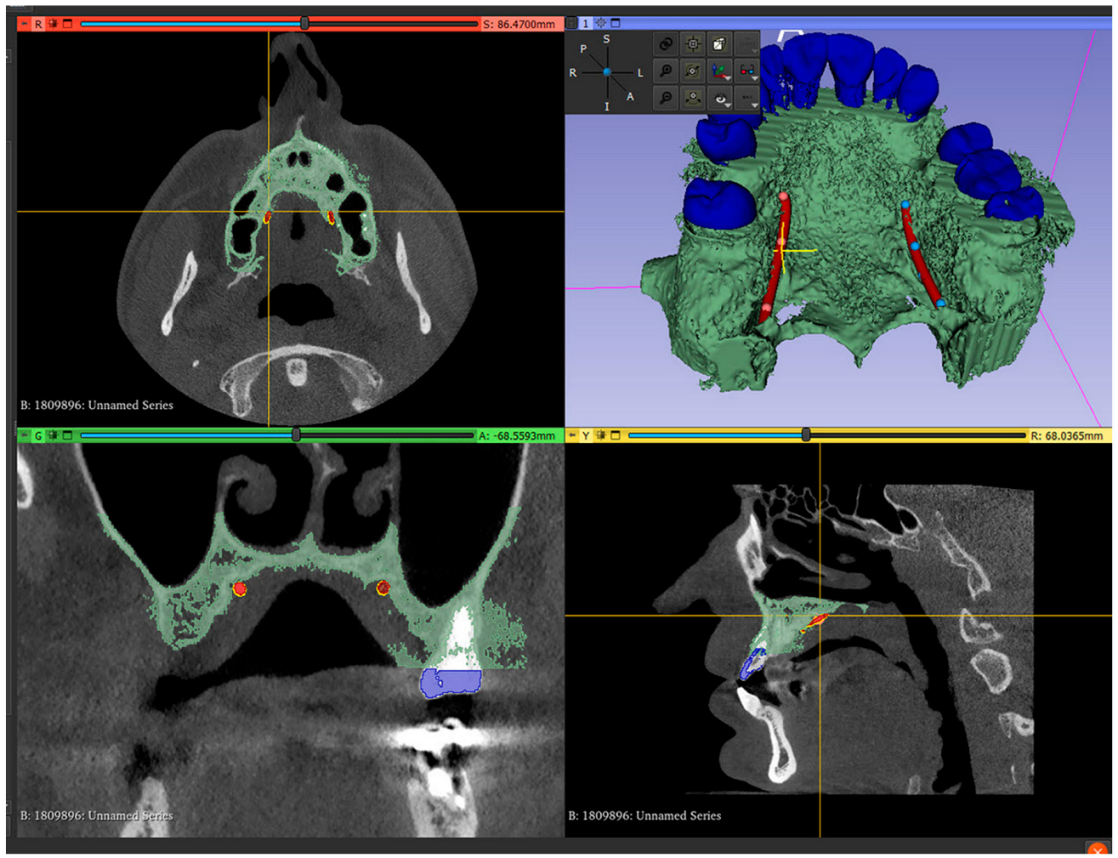Click the I inferior axis label
Image resolution: width=1118 pixels, height=858 pixels.
tap(607, 106)
